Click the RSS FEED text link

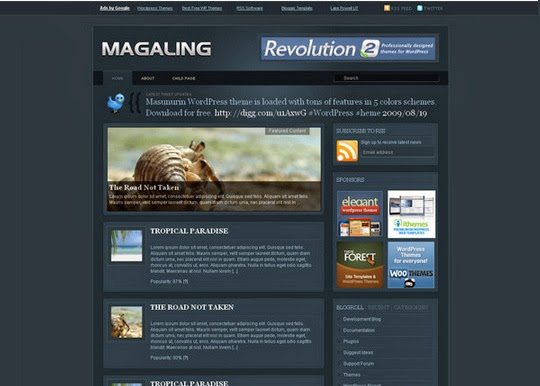402,8
